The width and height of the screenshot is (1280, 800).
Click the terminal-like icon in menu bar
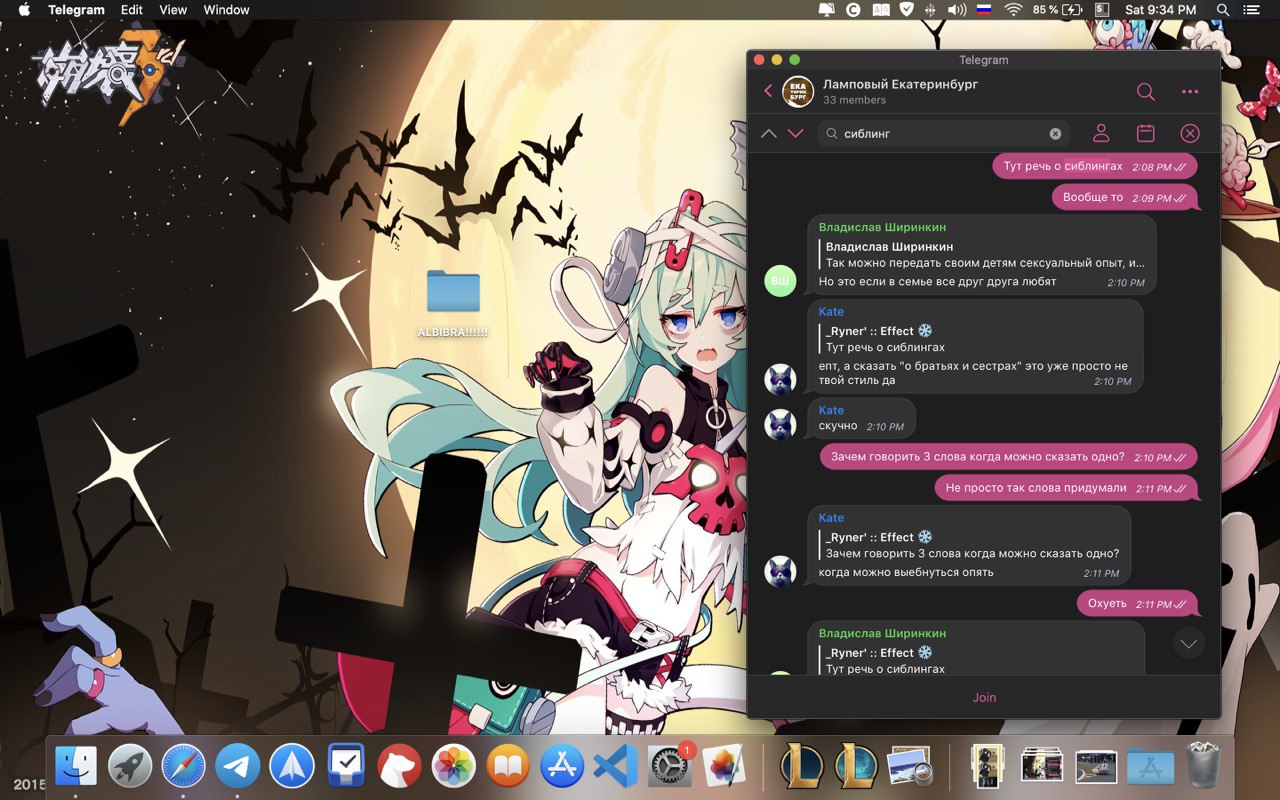[1102, 10]
